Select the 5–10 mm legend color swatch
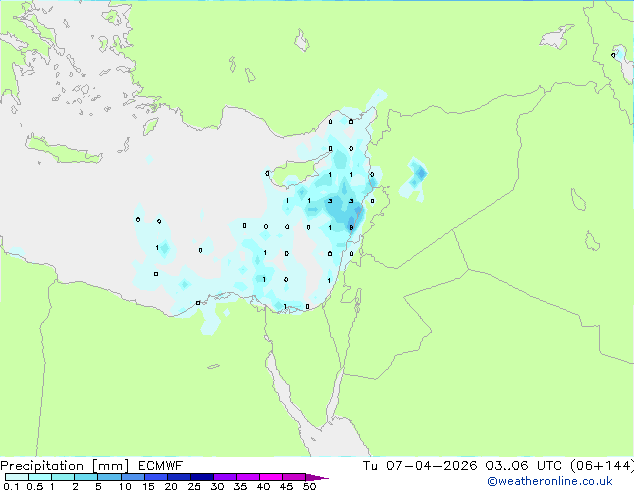The image size is (634, 490). click(109, 477)
